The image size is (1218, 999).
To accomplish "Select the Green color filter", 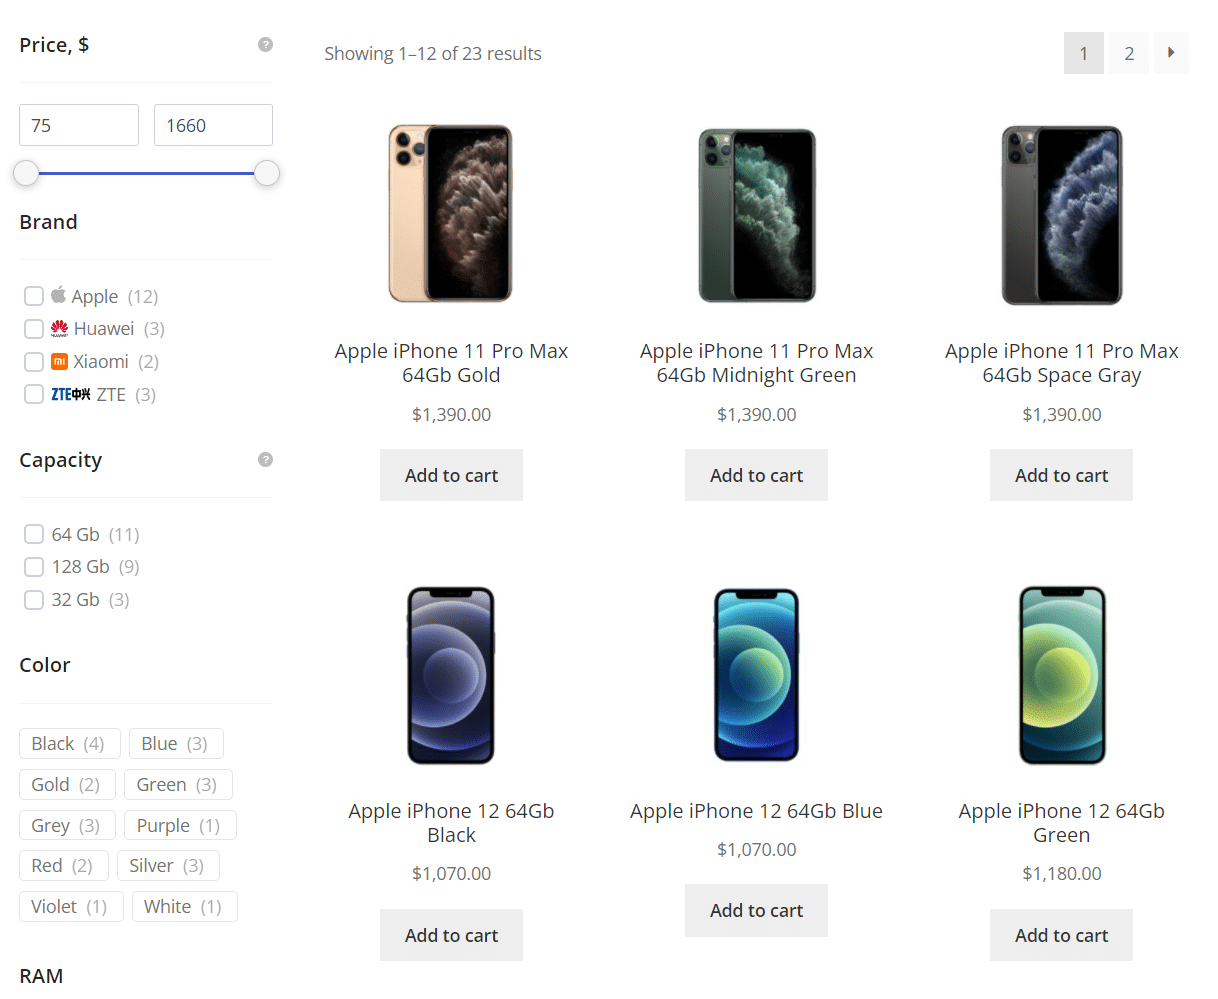I will click(178, 784).
